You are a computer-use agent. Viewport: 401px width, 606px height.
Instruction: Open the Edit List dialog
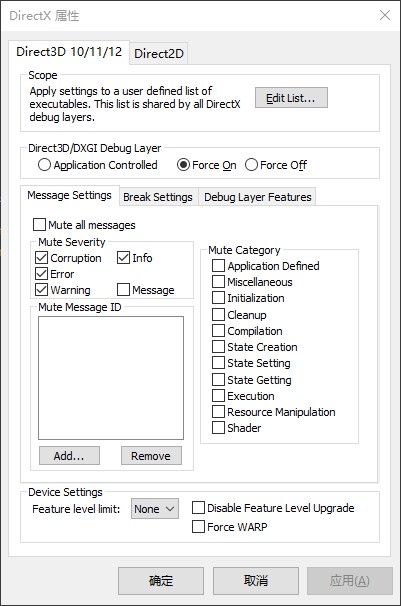click(x=291, y=98)
